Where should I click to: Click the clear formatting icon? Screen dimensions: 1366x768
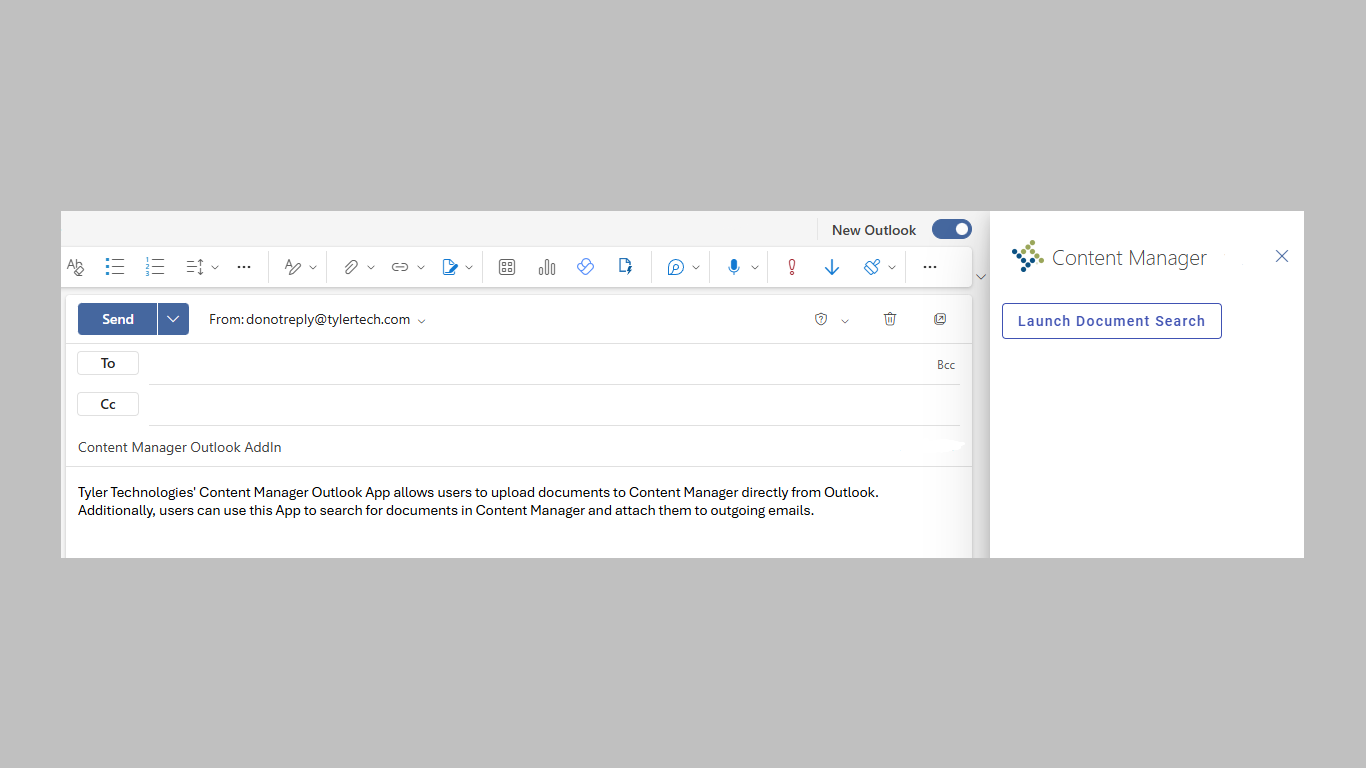point(76,267)
